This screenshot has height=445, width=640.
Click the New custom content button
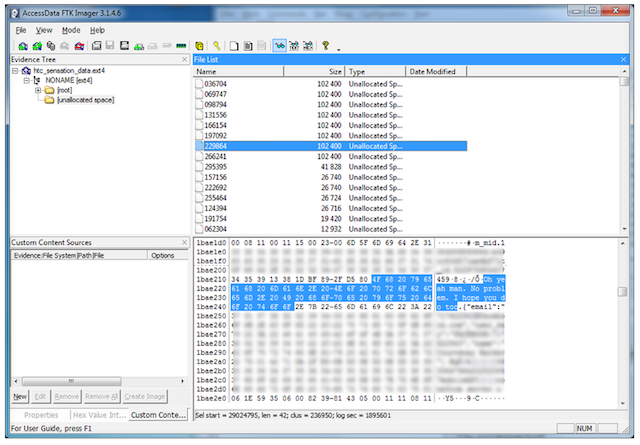click(20, 396)
